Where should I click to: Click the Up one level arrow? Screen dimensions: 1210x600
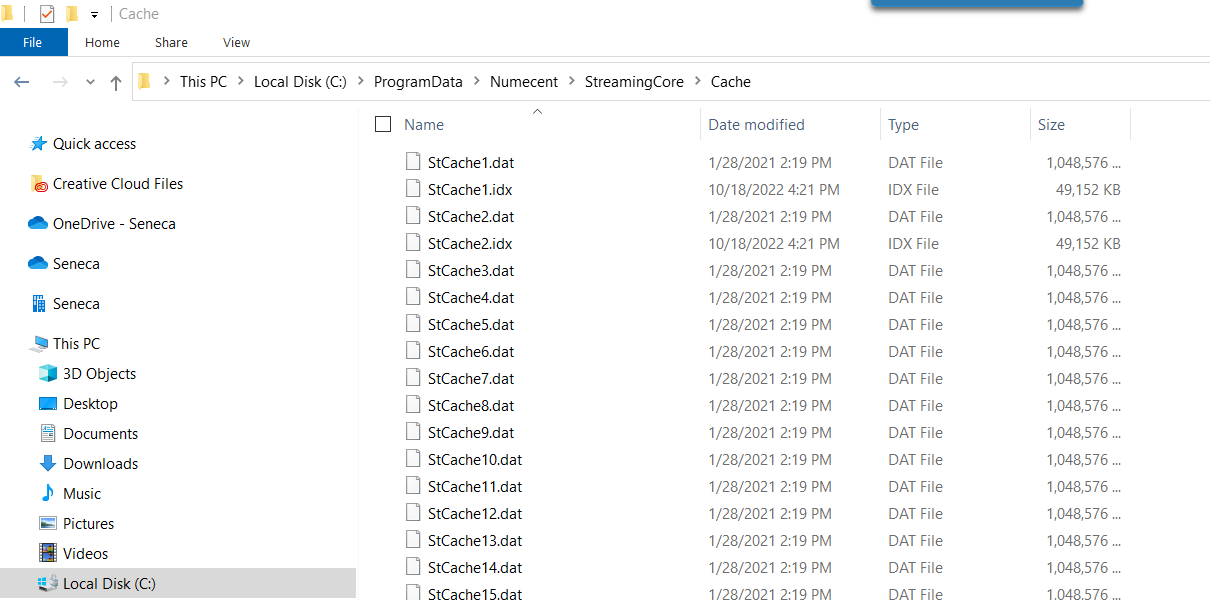pos(116,82)
